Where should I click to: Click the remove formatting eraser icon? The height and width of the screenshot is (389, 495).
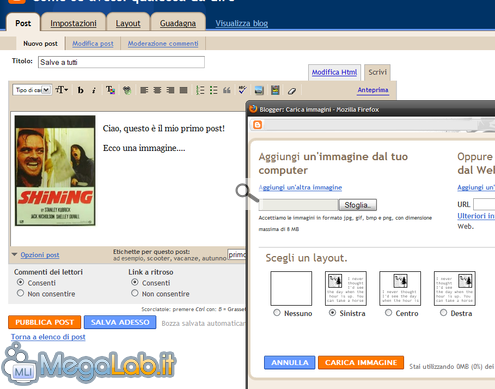[292, 90]
